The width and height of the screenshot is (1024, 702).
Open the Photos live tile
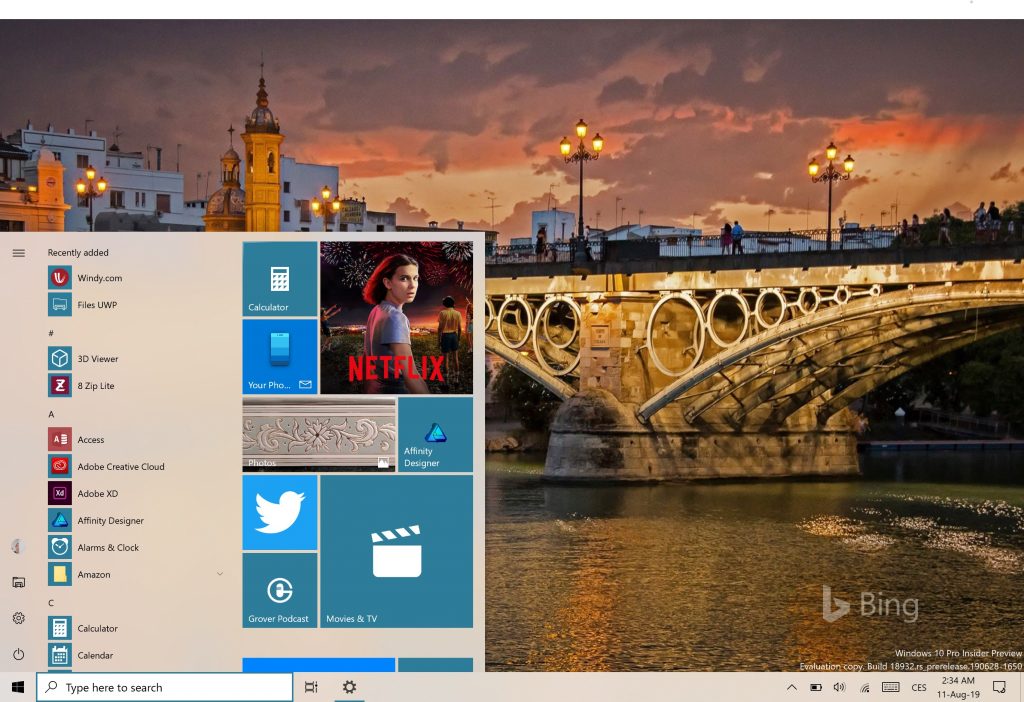319,434
